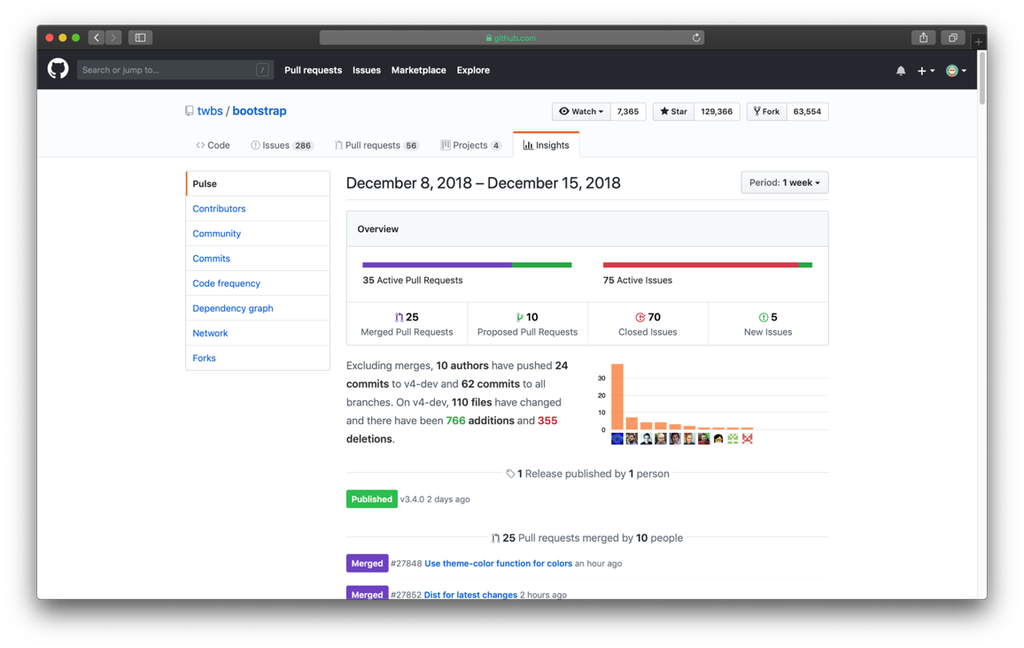This screenshot has height=648, width=1024.
Task: Open Contributors in the sidebar
Action: pos(258,208)
